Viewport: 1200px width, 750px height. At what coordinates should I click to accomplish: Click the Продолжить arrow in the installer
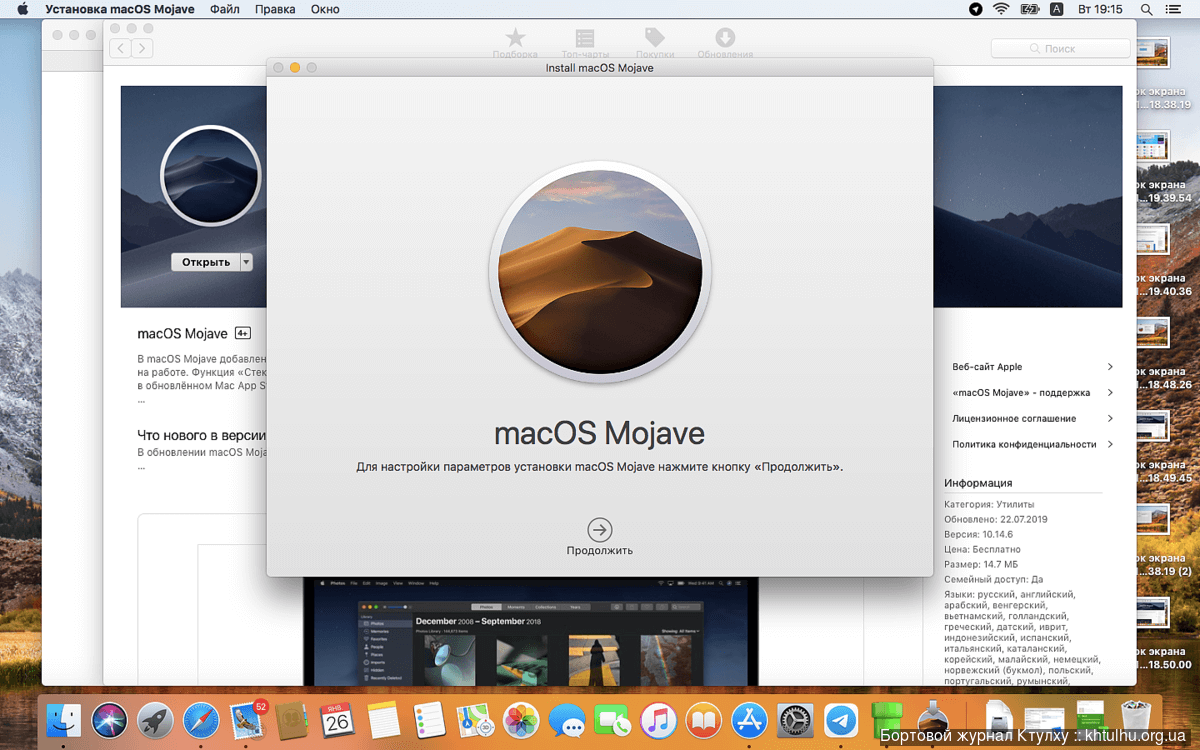(600, 530)
